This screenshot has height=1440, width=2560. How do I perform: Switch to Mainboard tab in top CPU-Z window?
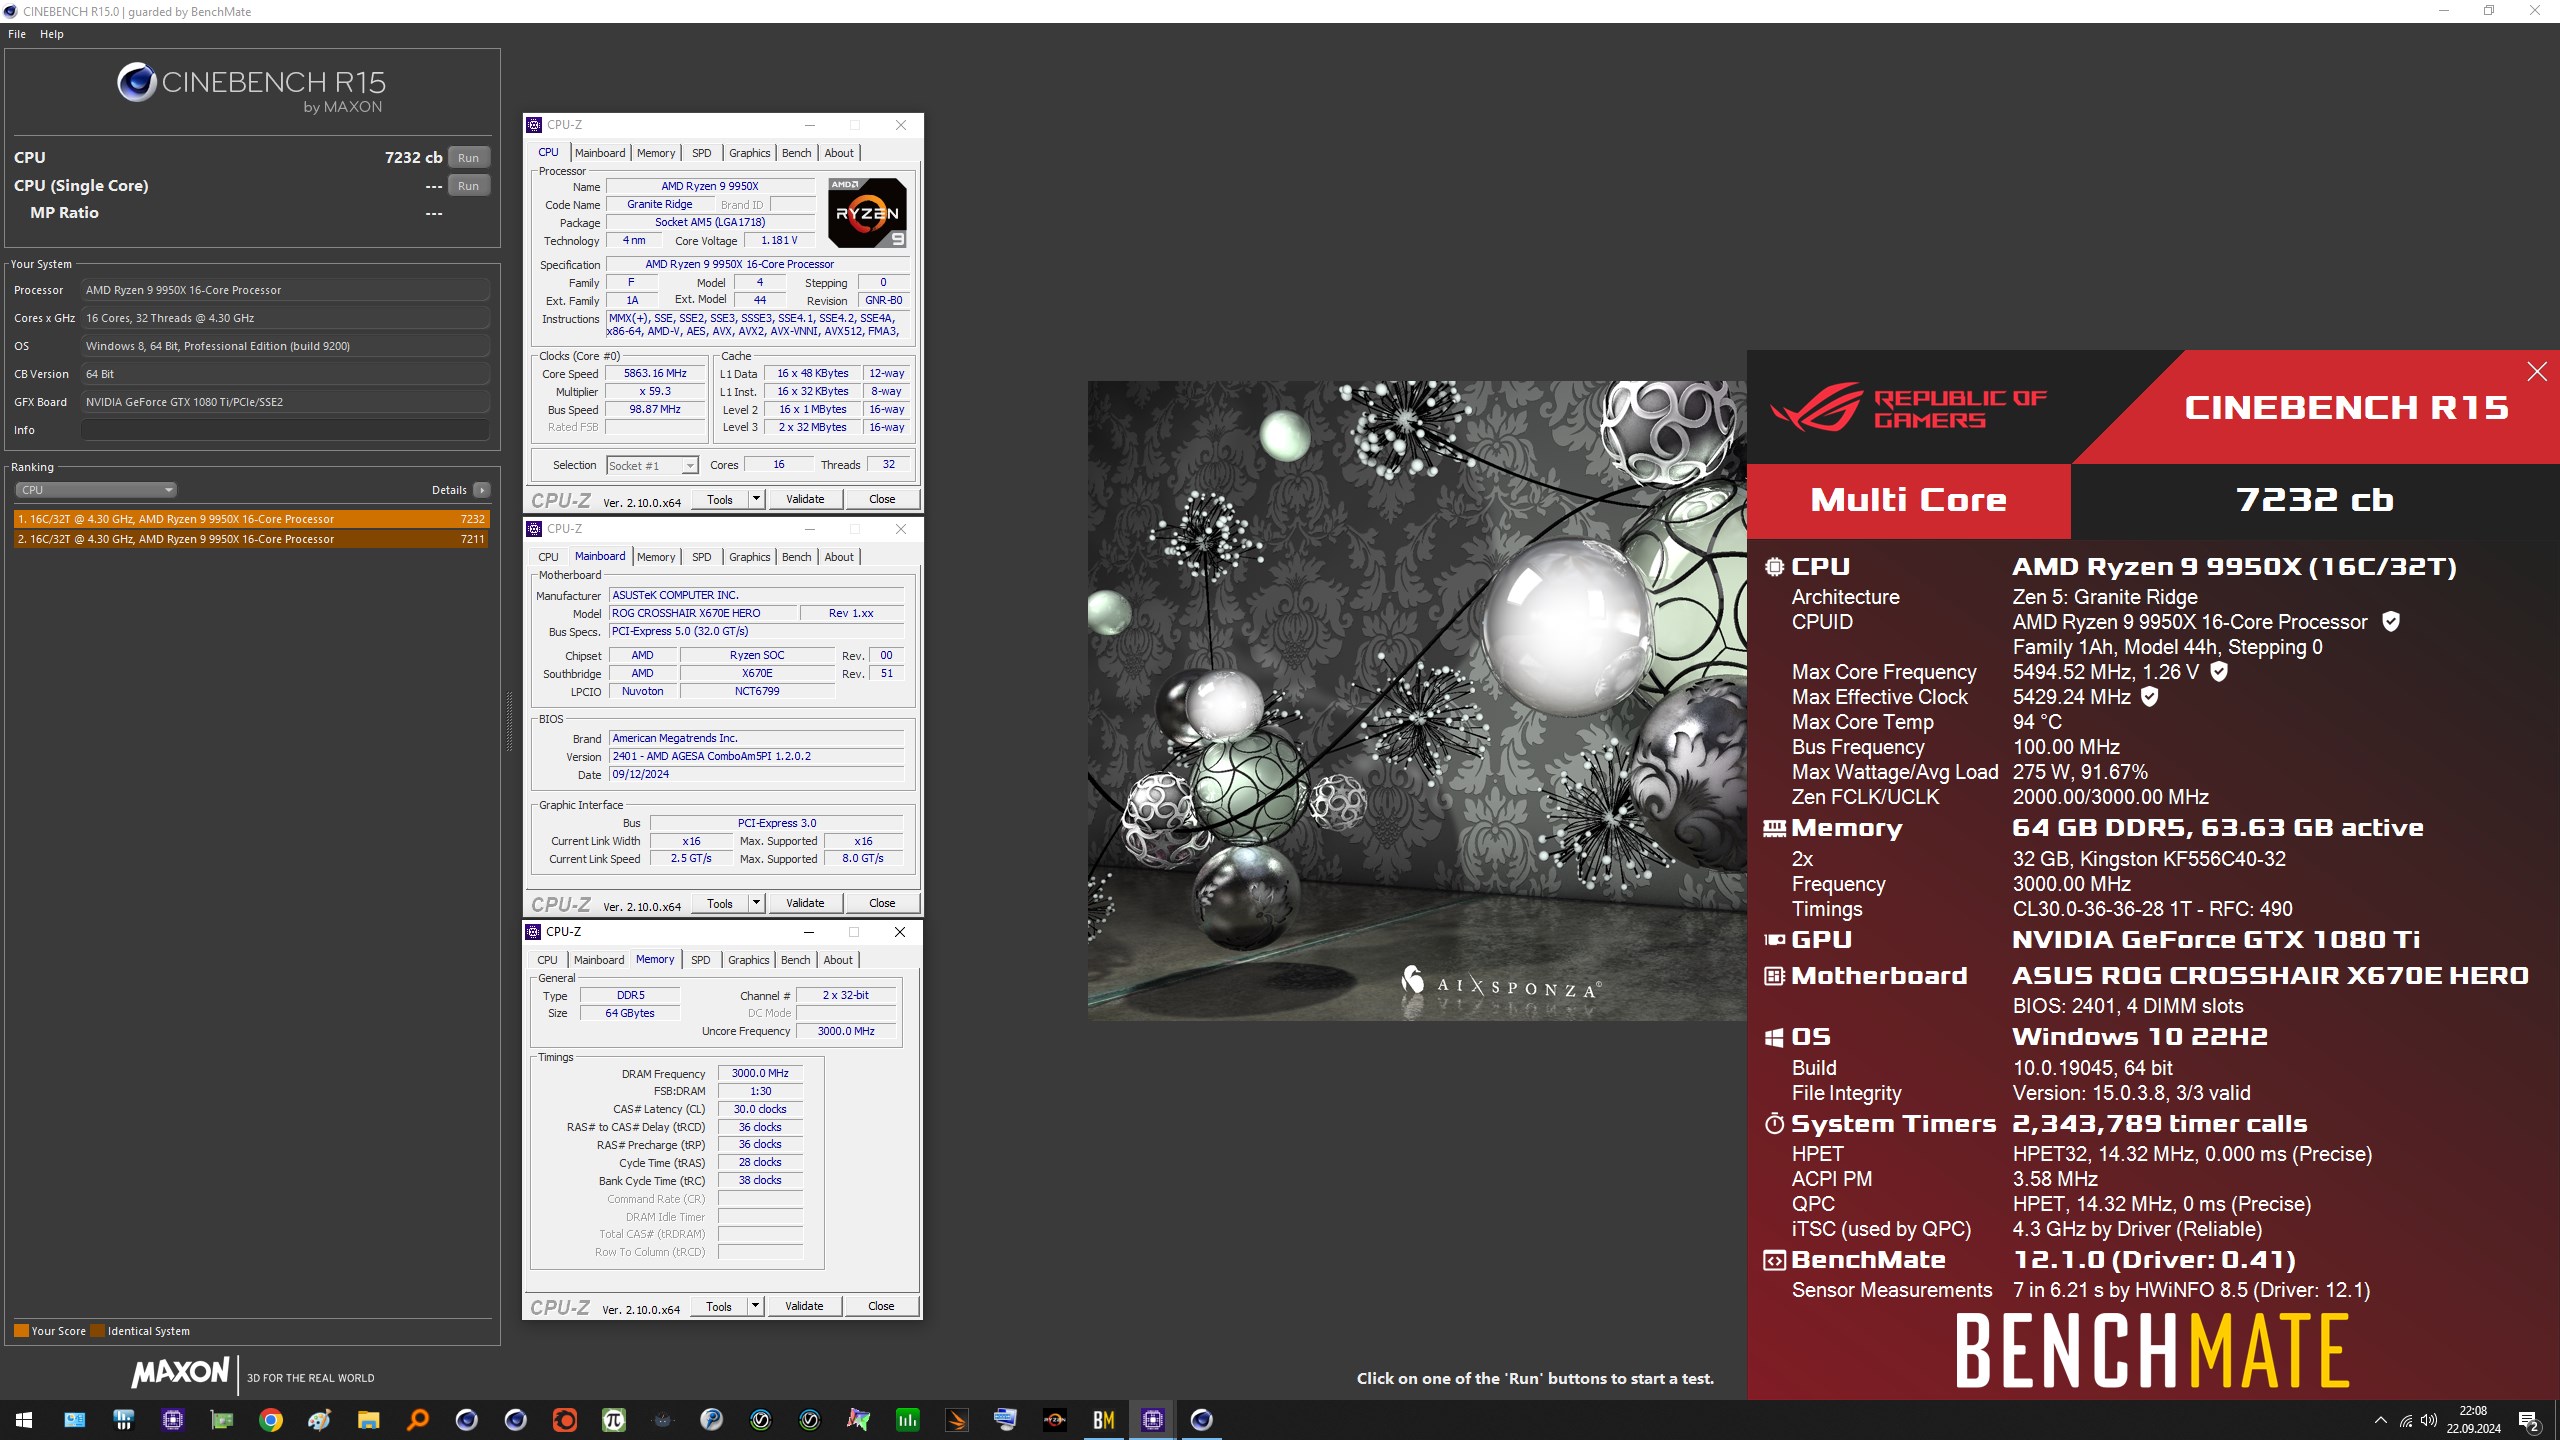pos(600,153)
